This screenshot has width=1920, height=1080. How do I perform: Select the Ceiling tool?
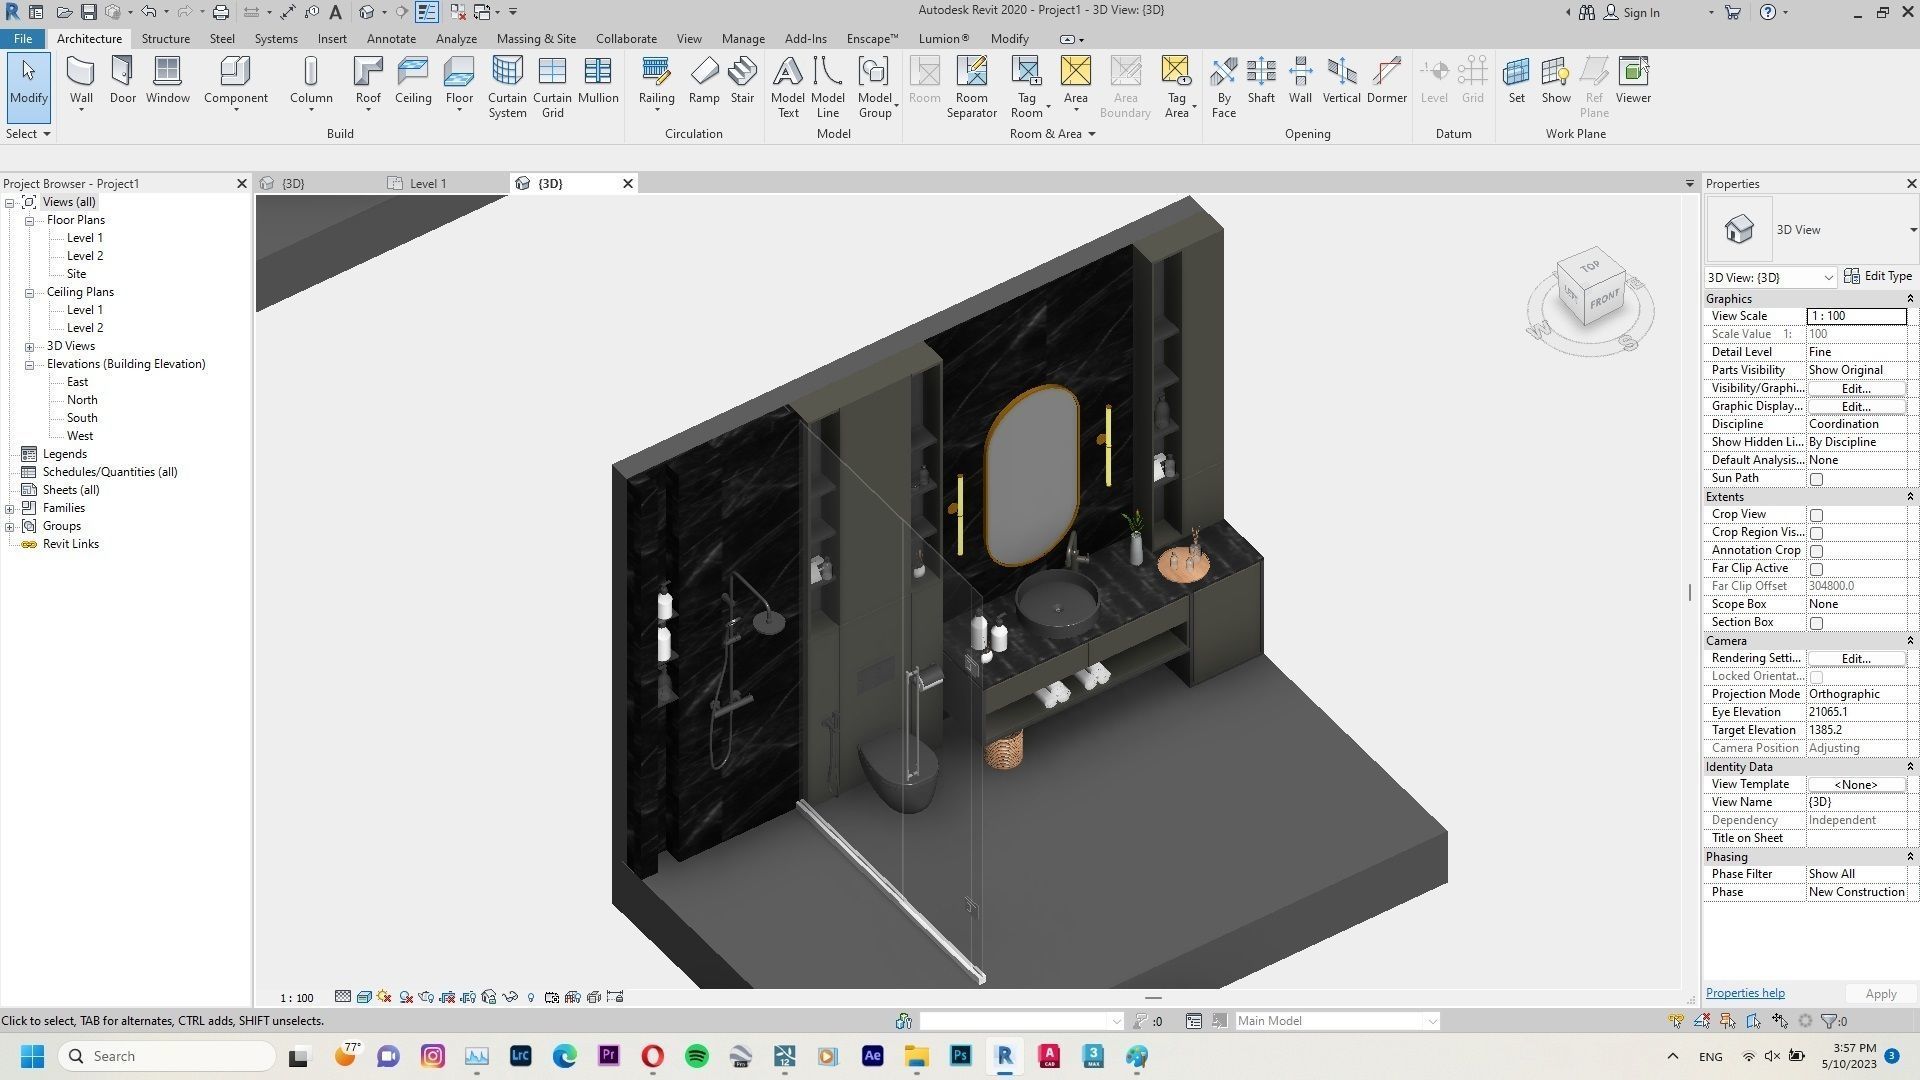point(413,81)
